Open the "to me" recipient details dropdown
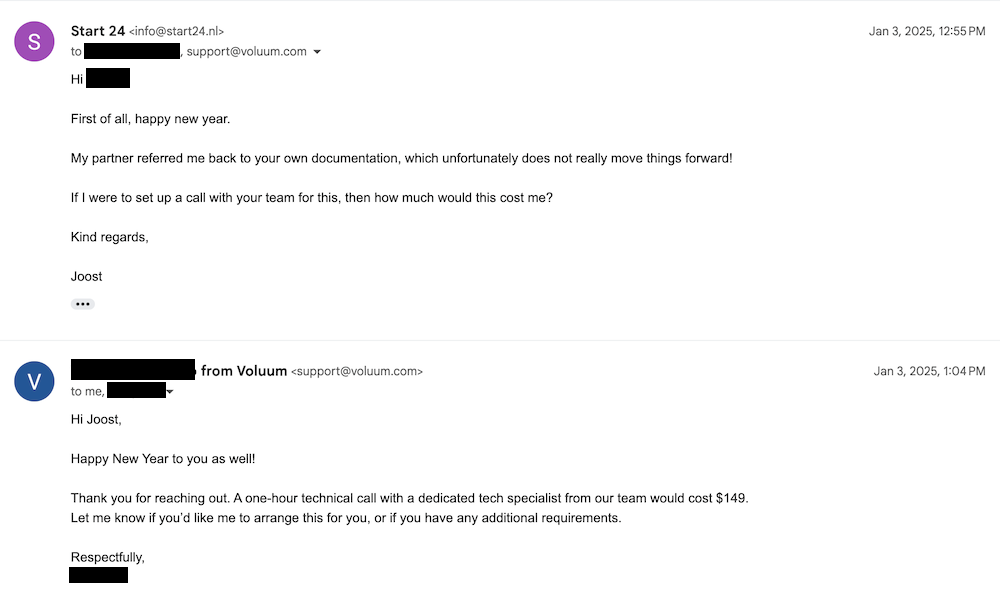Viewport: 1000px width, 592px height. click(170, 392)
